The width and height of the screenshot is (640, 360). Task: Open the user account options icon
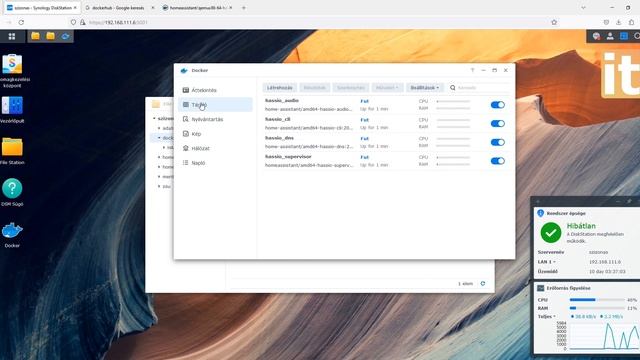pyautogui.click(x=610, y=36)
